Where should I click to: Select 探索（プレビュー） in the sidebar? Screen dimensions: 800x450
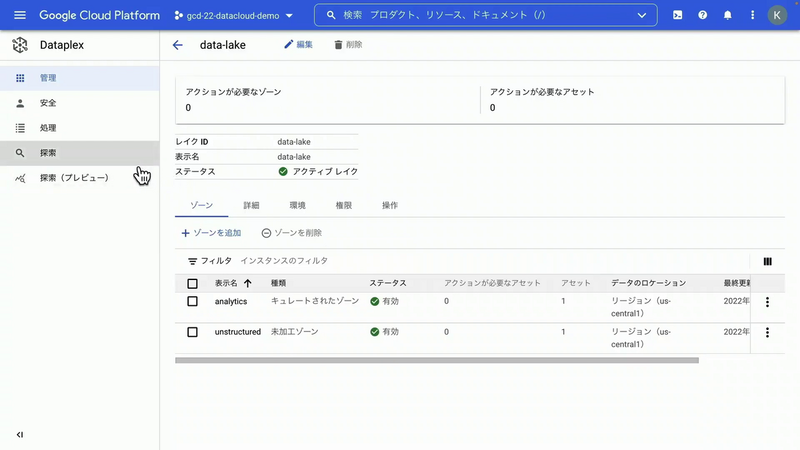(x=80, y=178)
